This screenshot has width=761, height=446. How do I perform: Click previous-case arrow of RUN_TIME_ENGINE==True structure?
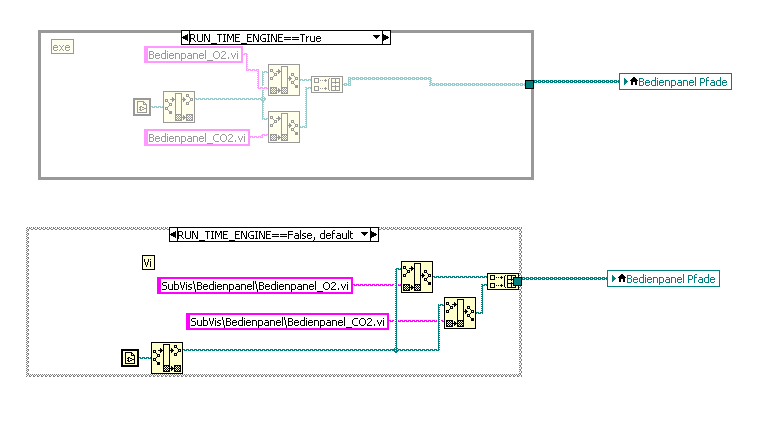[185, 38]
